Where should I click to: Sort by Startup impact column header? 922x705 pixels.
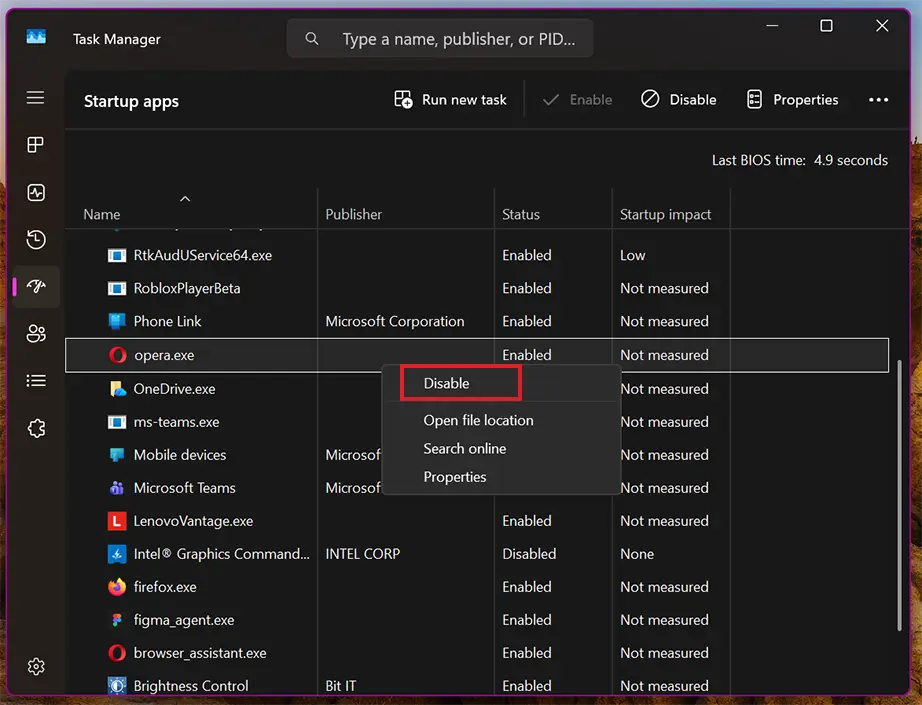(x=665, y=215)
